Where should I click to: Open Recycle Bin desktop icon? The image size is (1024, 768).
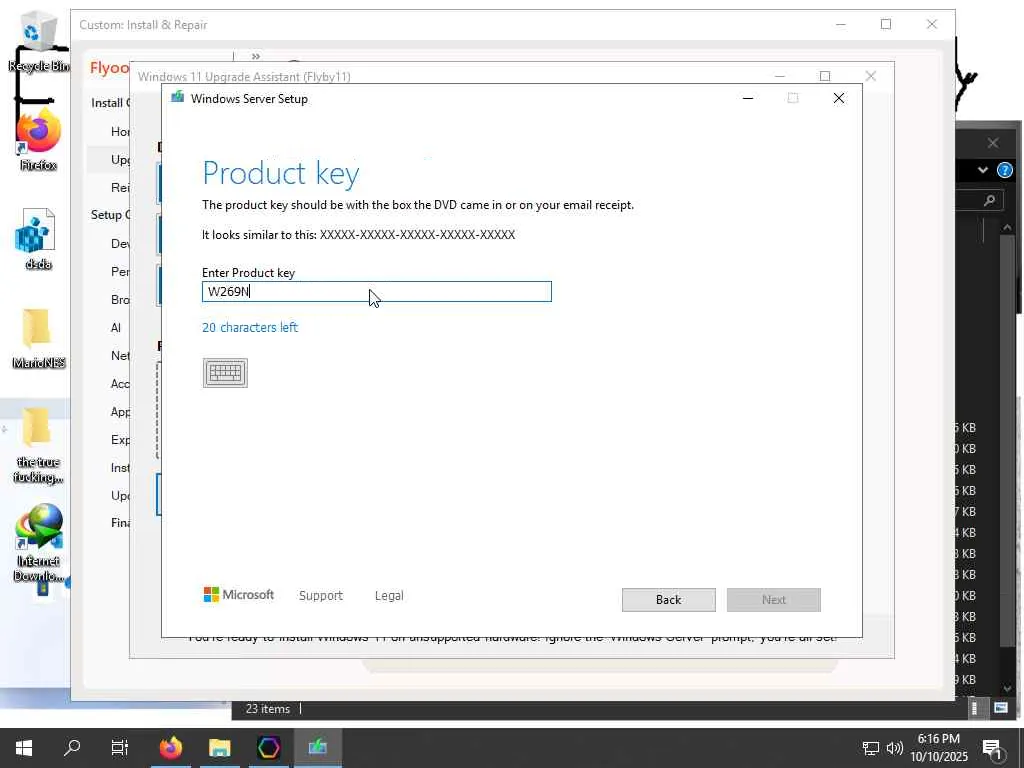pyautogui.click(x=39, y=41)
